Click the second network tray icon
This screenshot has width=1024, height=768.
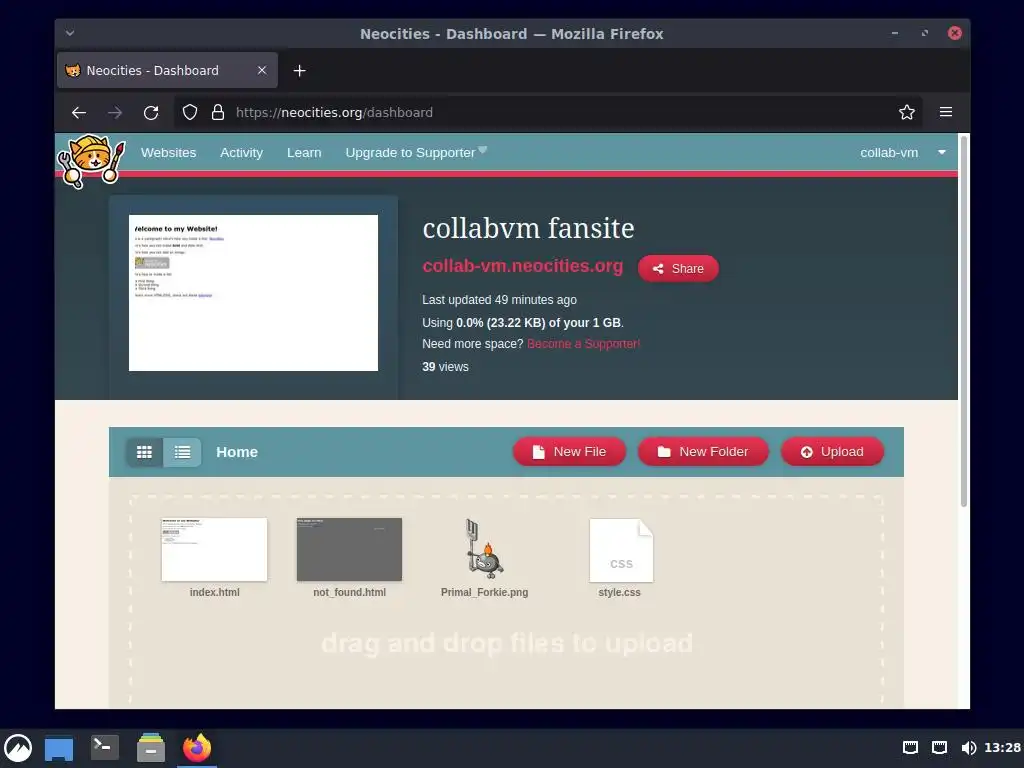939,748
